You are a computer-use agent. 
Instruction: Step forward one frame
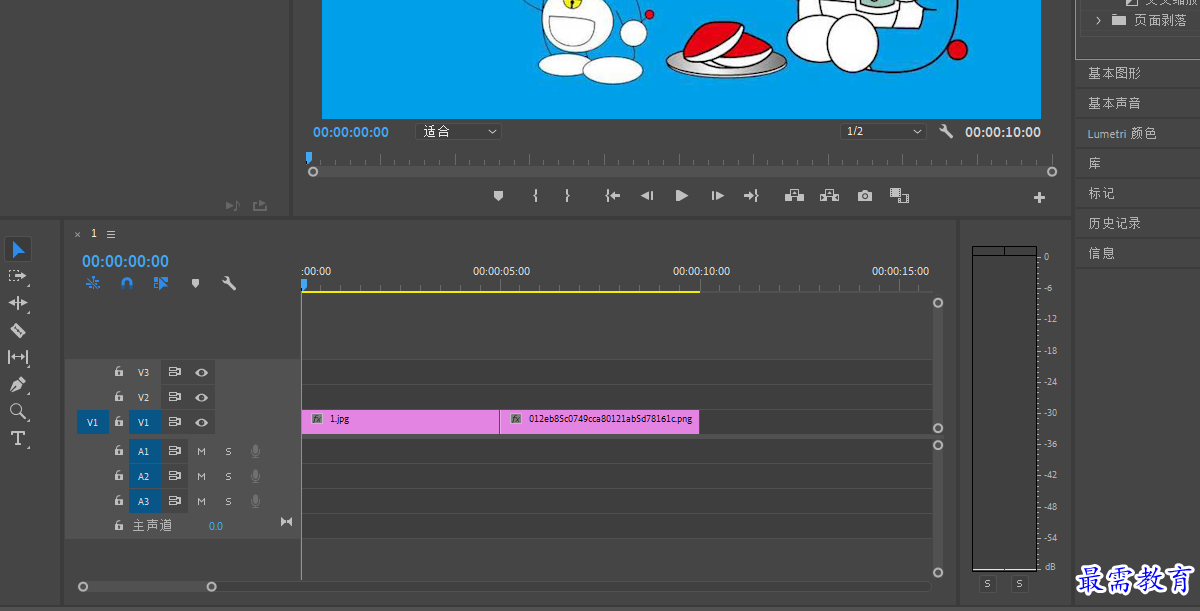coord(717,196)
